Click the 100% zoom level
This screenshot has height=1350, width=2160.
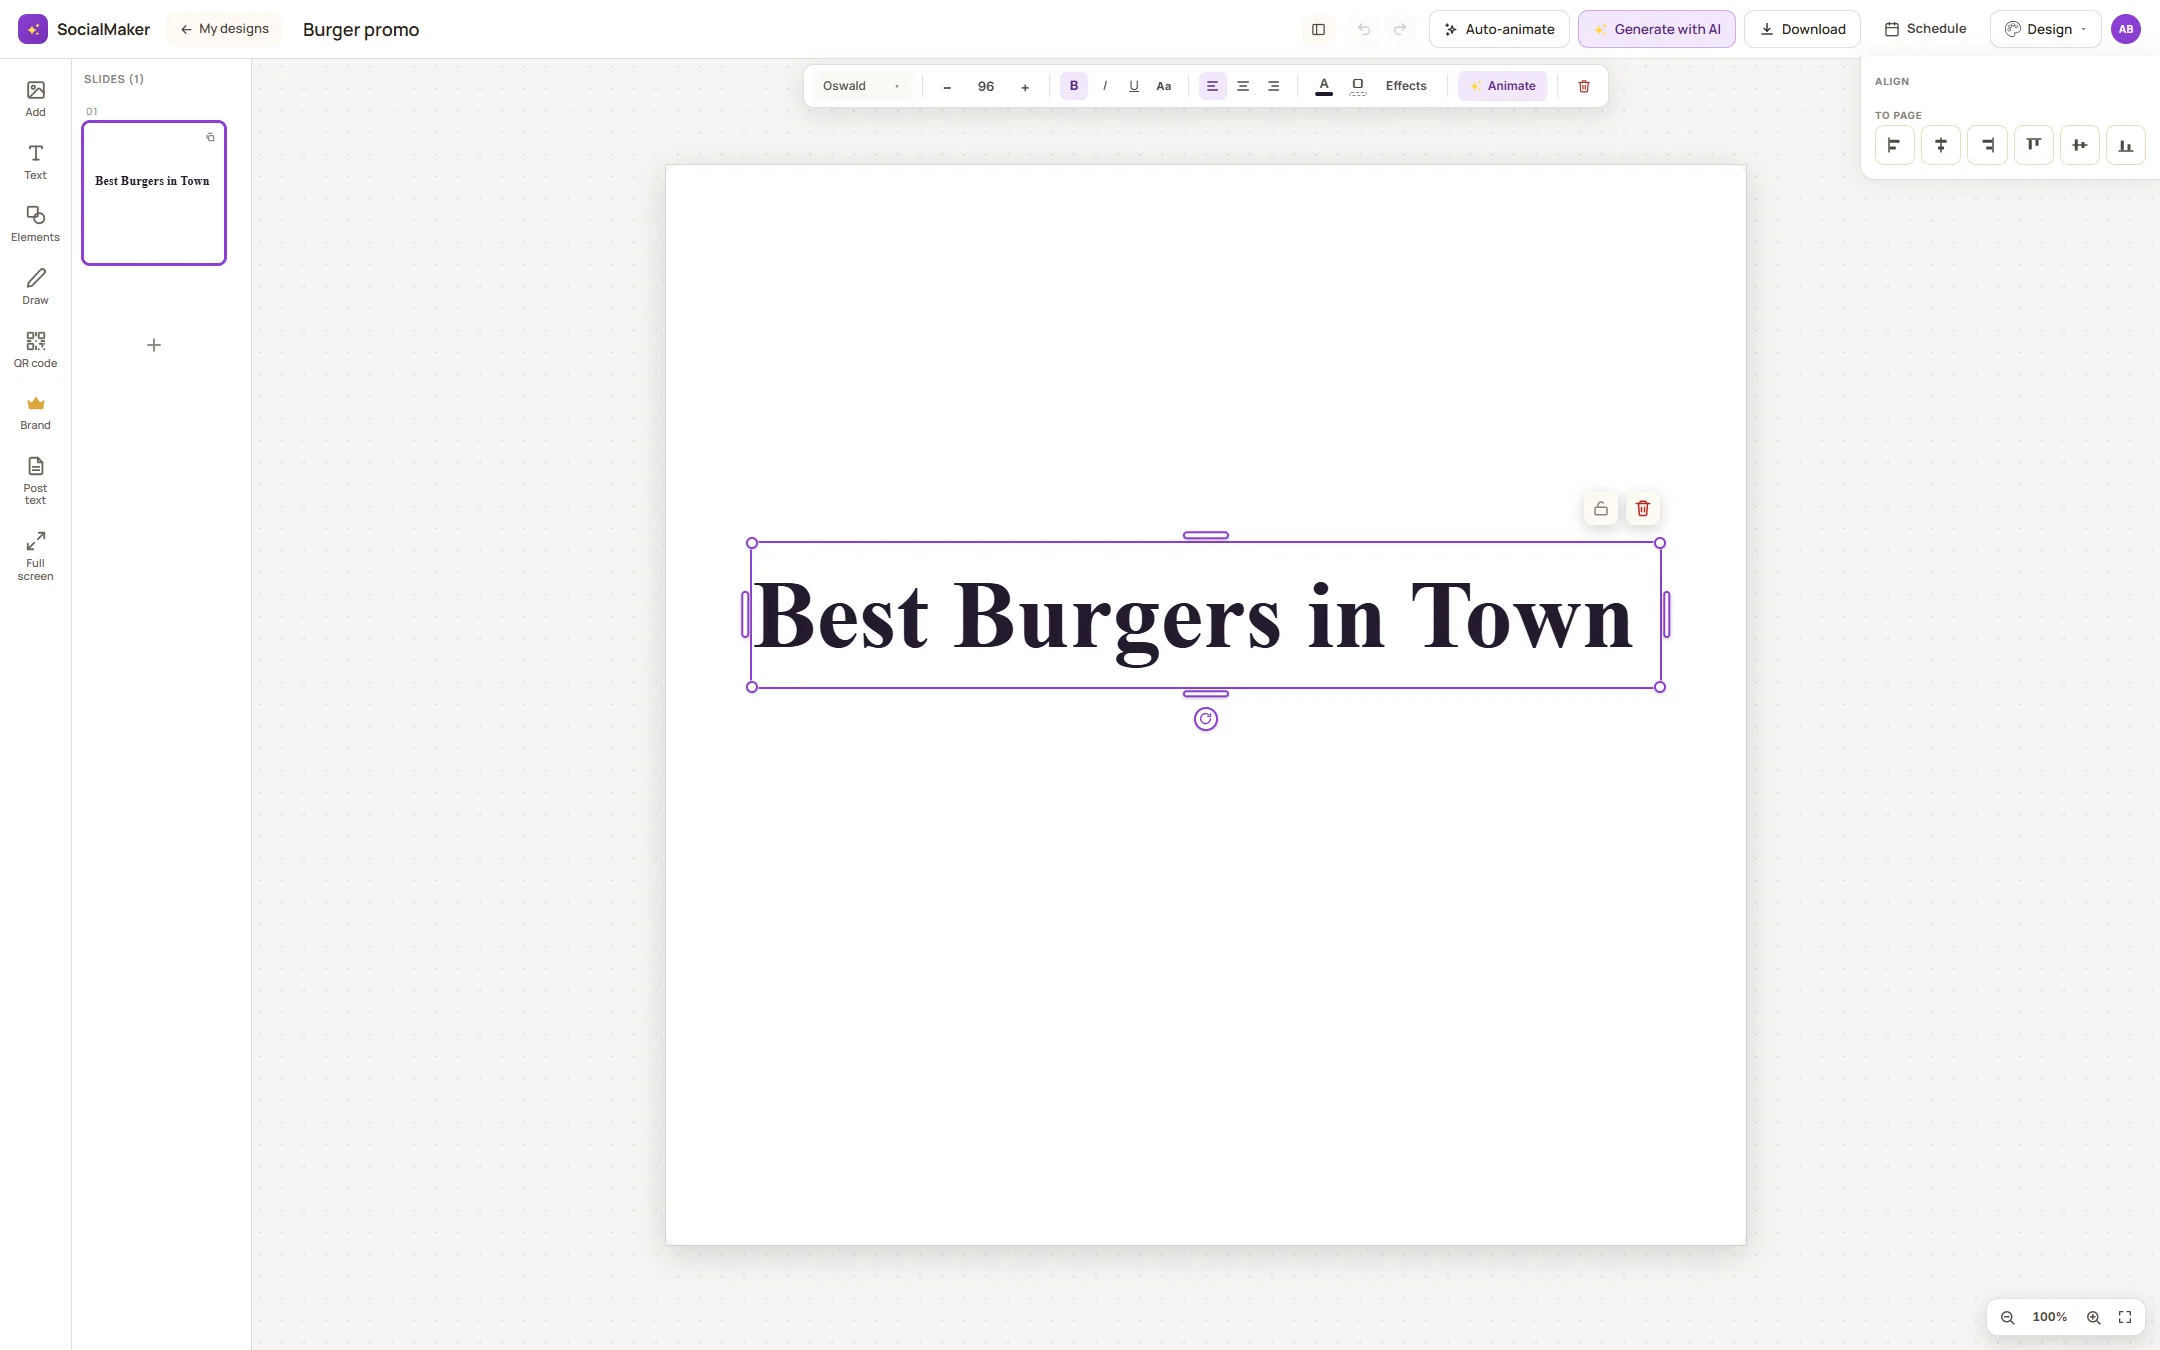coord(2049,1317)
